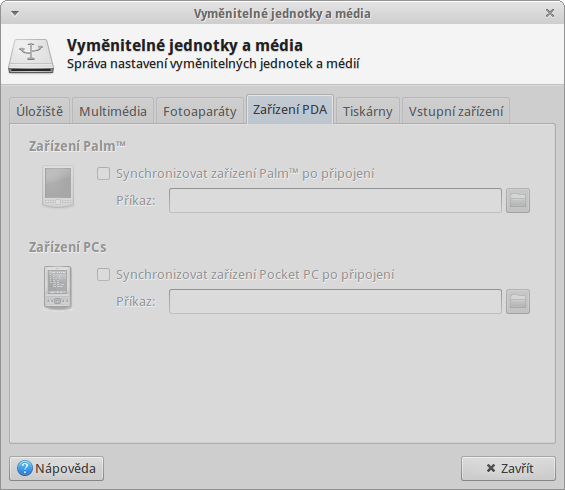This screenshot has width=565, height=490.
Task: Switch to the Úložiště tab
Action: [x=40, y=111]
